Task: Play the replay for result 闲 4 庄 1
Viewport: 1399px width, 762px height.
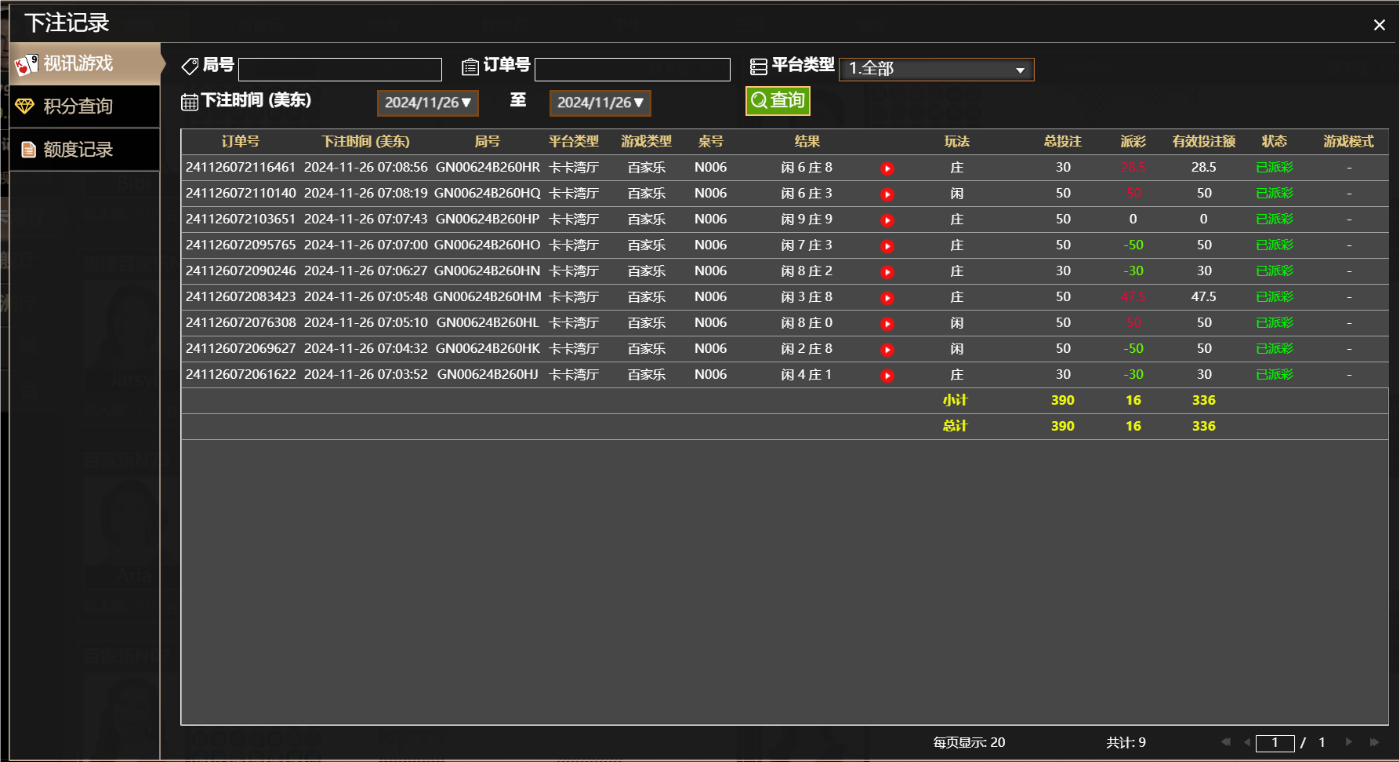Action: point(887,374)
